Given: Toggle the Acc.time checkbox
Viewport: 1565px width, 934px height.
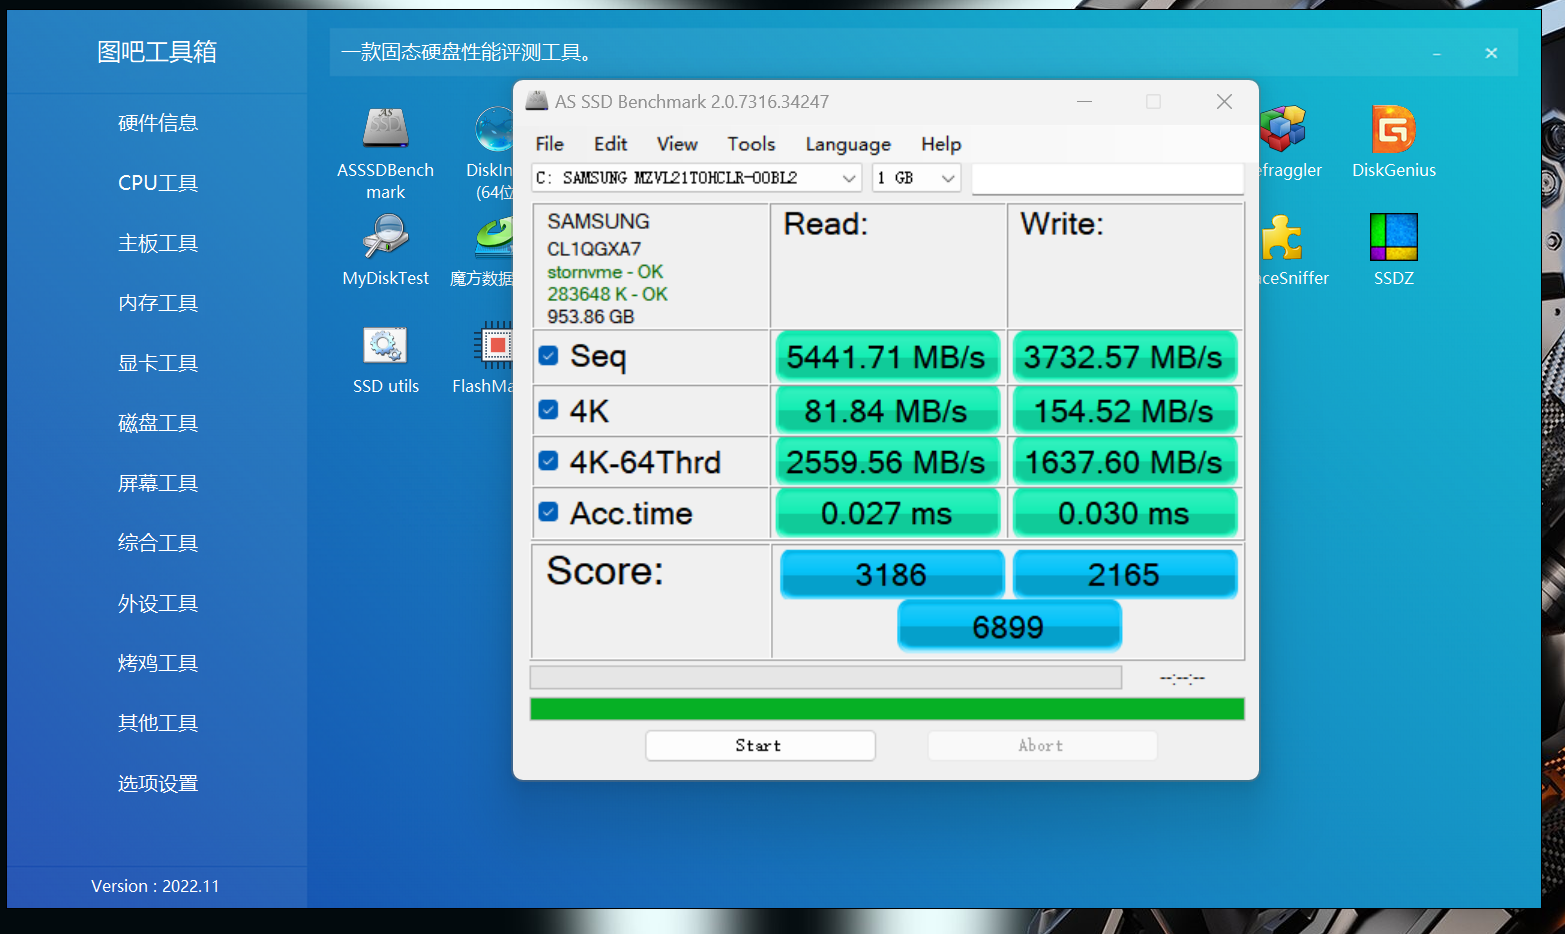Looking at the screenshot, I should click(548, 512).
